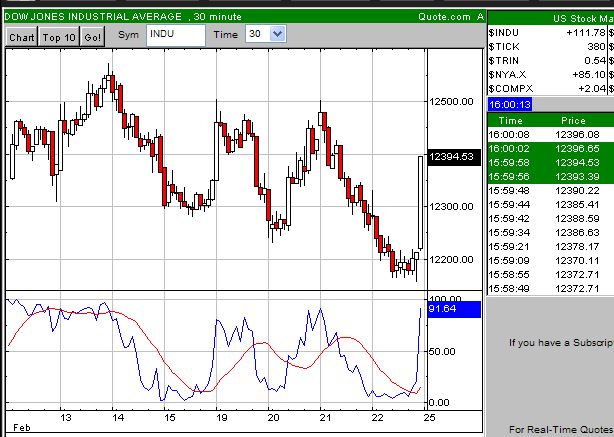Select the $COMPX symbol row

point(550,87)
